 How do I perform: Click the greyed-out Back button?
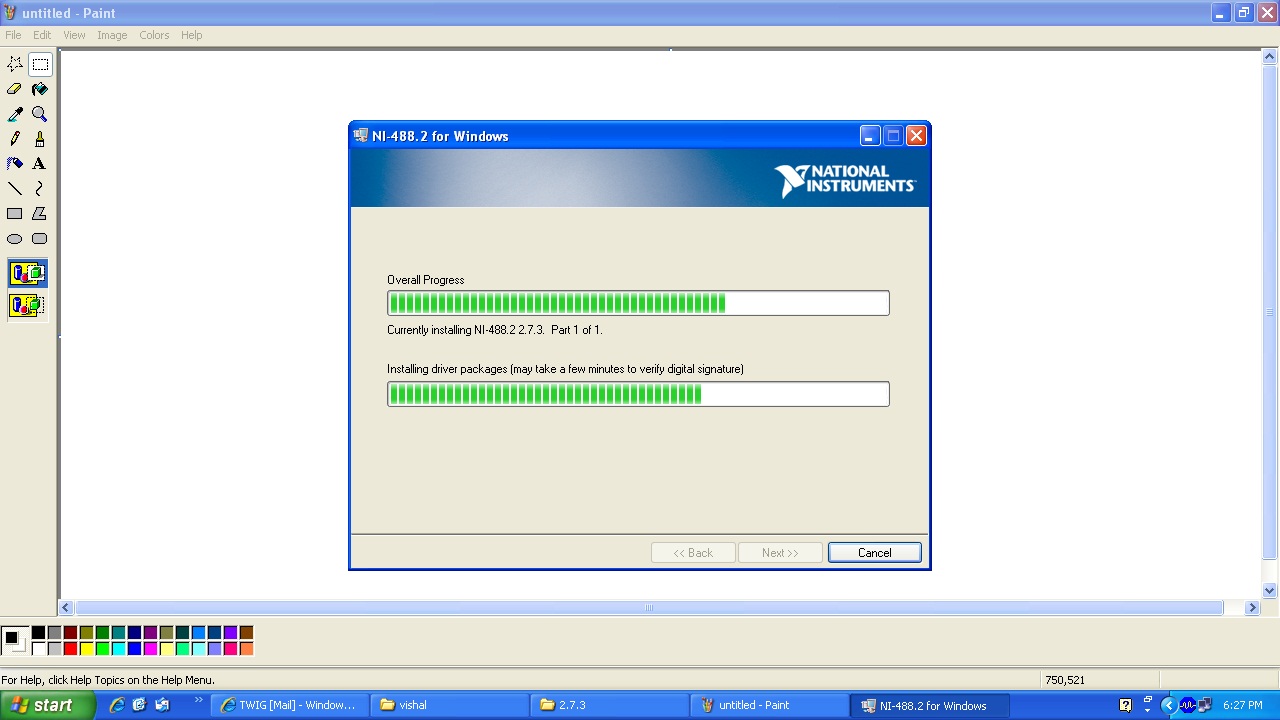[x=693, y=553]
